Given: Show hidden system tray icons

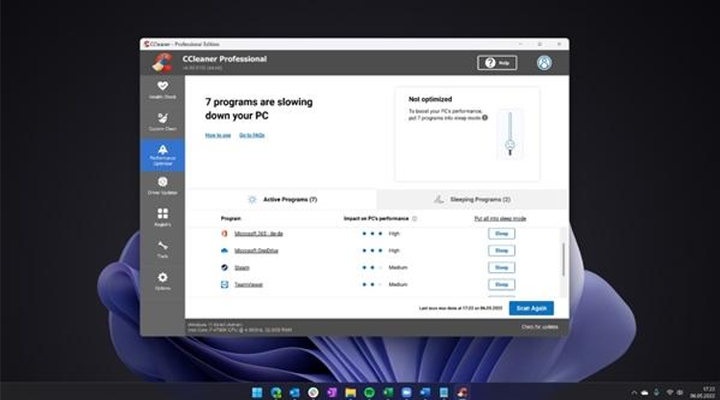Looking at the screenshot, I should (x=634, y=393).
